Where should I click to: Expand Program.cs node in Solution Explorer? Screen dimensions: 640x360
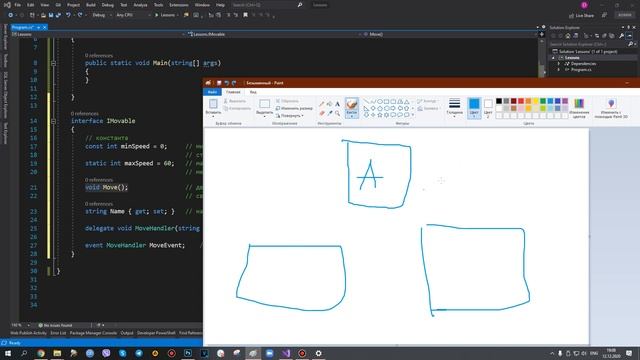tap(559, 70)
